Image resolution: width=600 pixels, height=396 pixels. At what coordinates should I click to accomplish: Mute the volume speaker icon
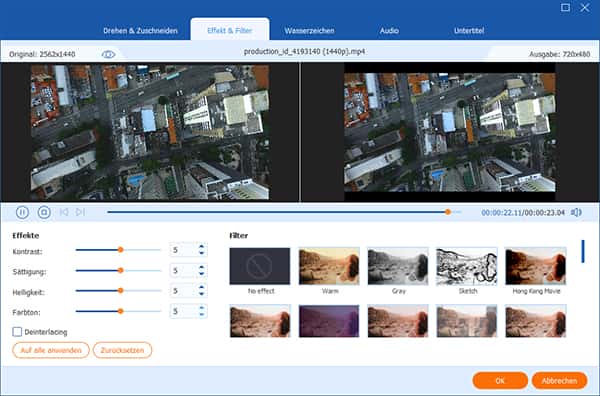pyautogui.click(x=576, y=212)
